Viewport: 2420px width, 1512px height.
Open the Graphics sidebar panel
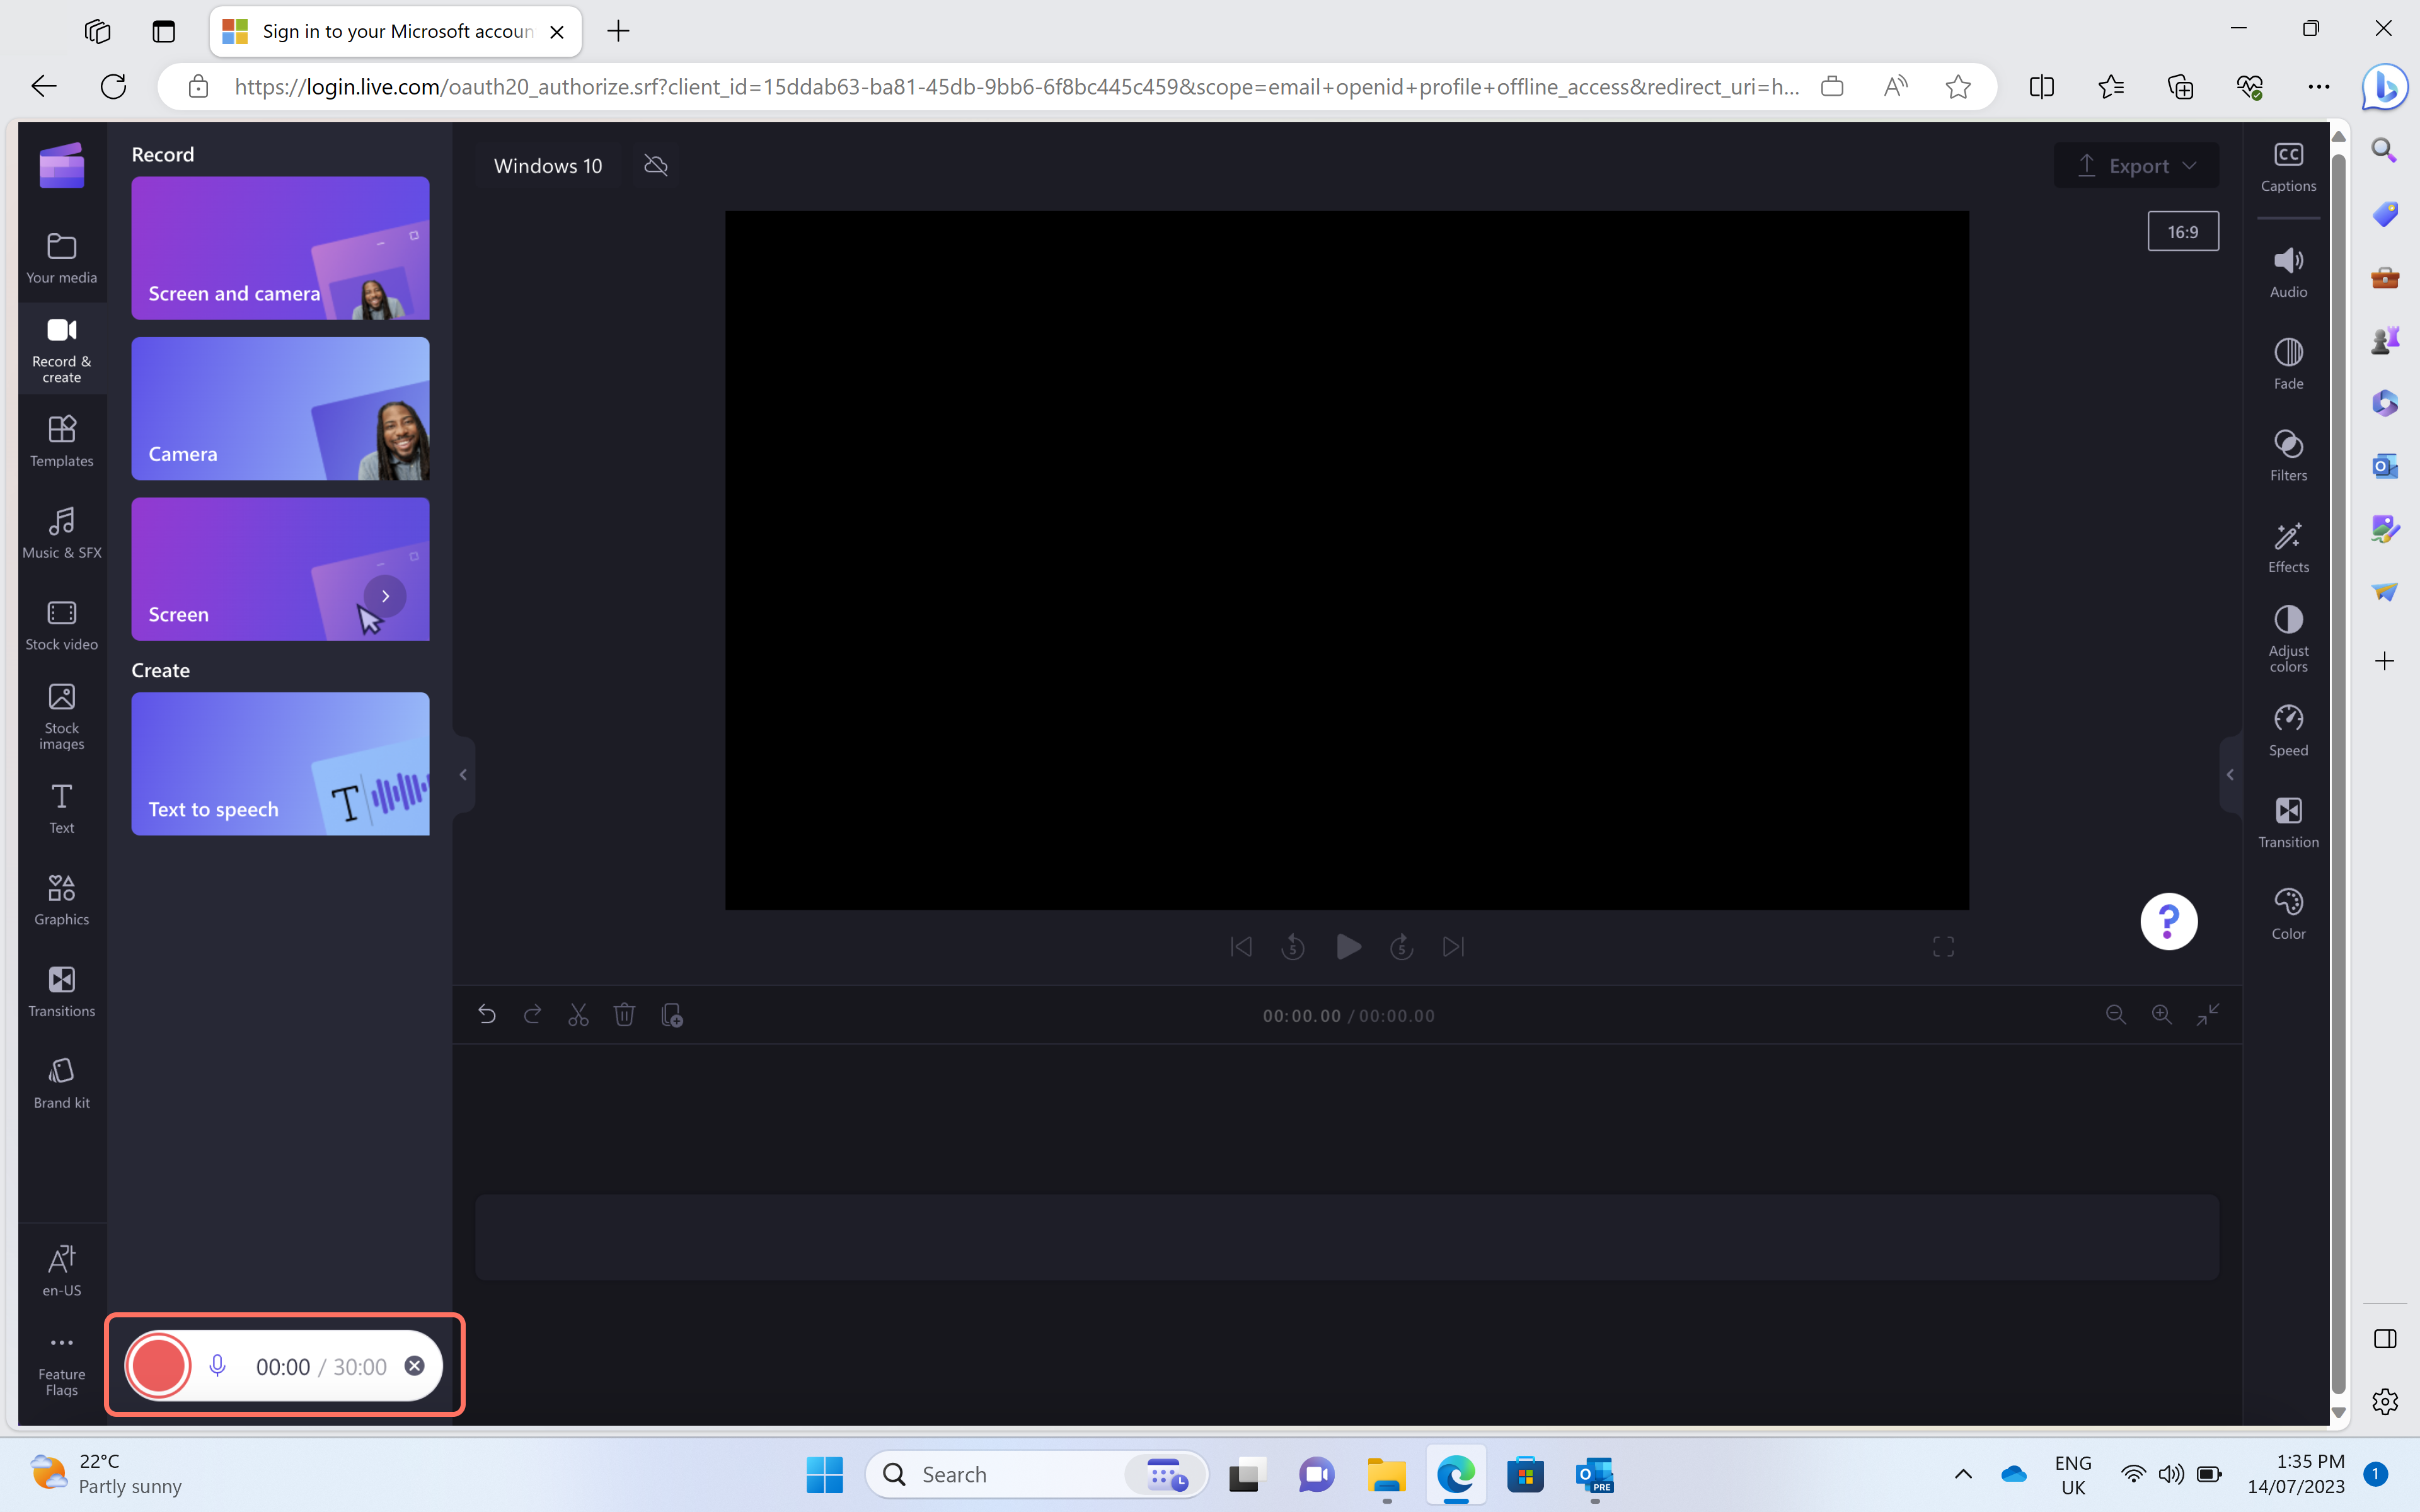pyautogui.click(x=62, y=900)
